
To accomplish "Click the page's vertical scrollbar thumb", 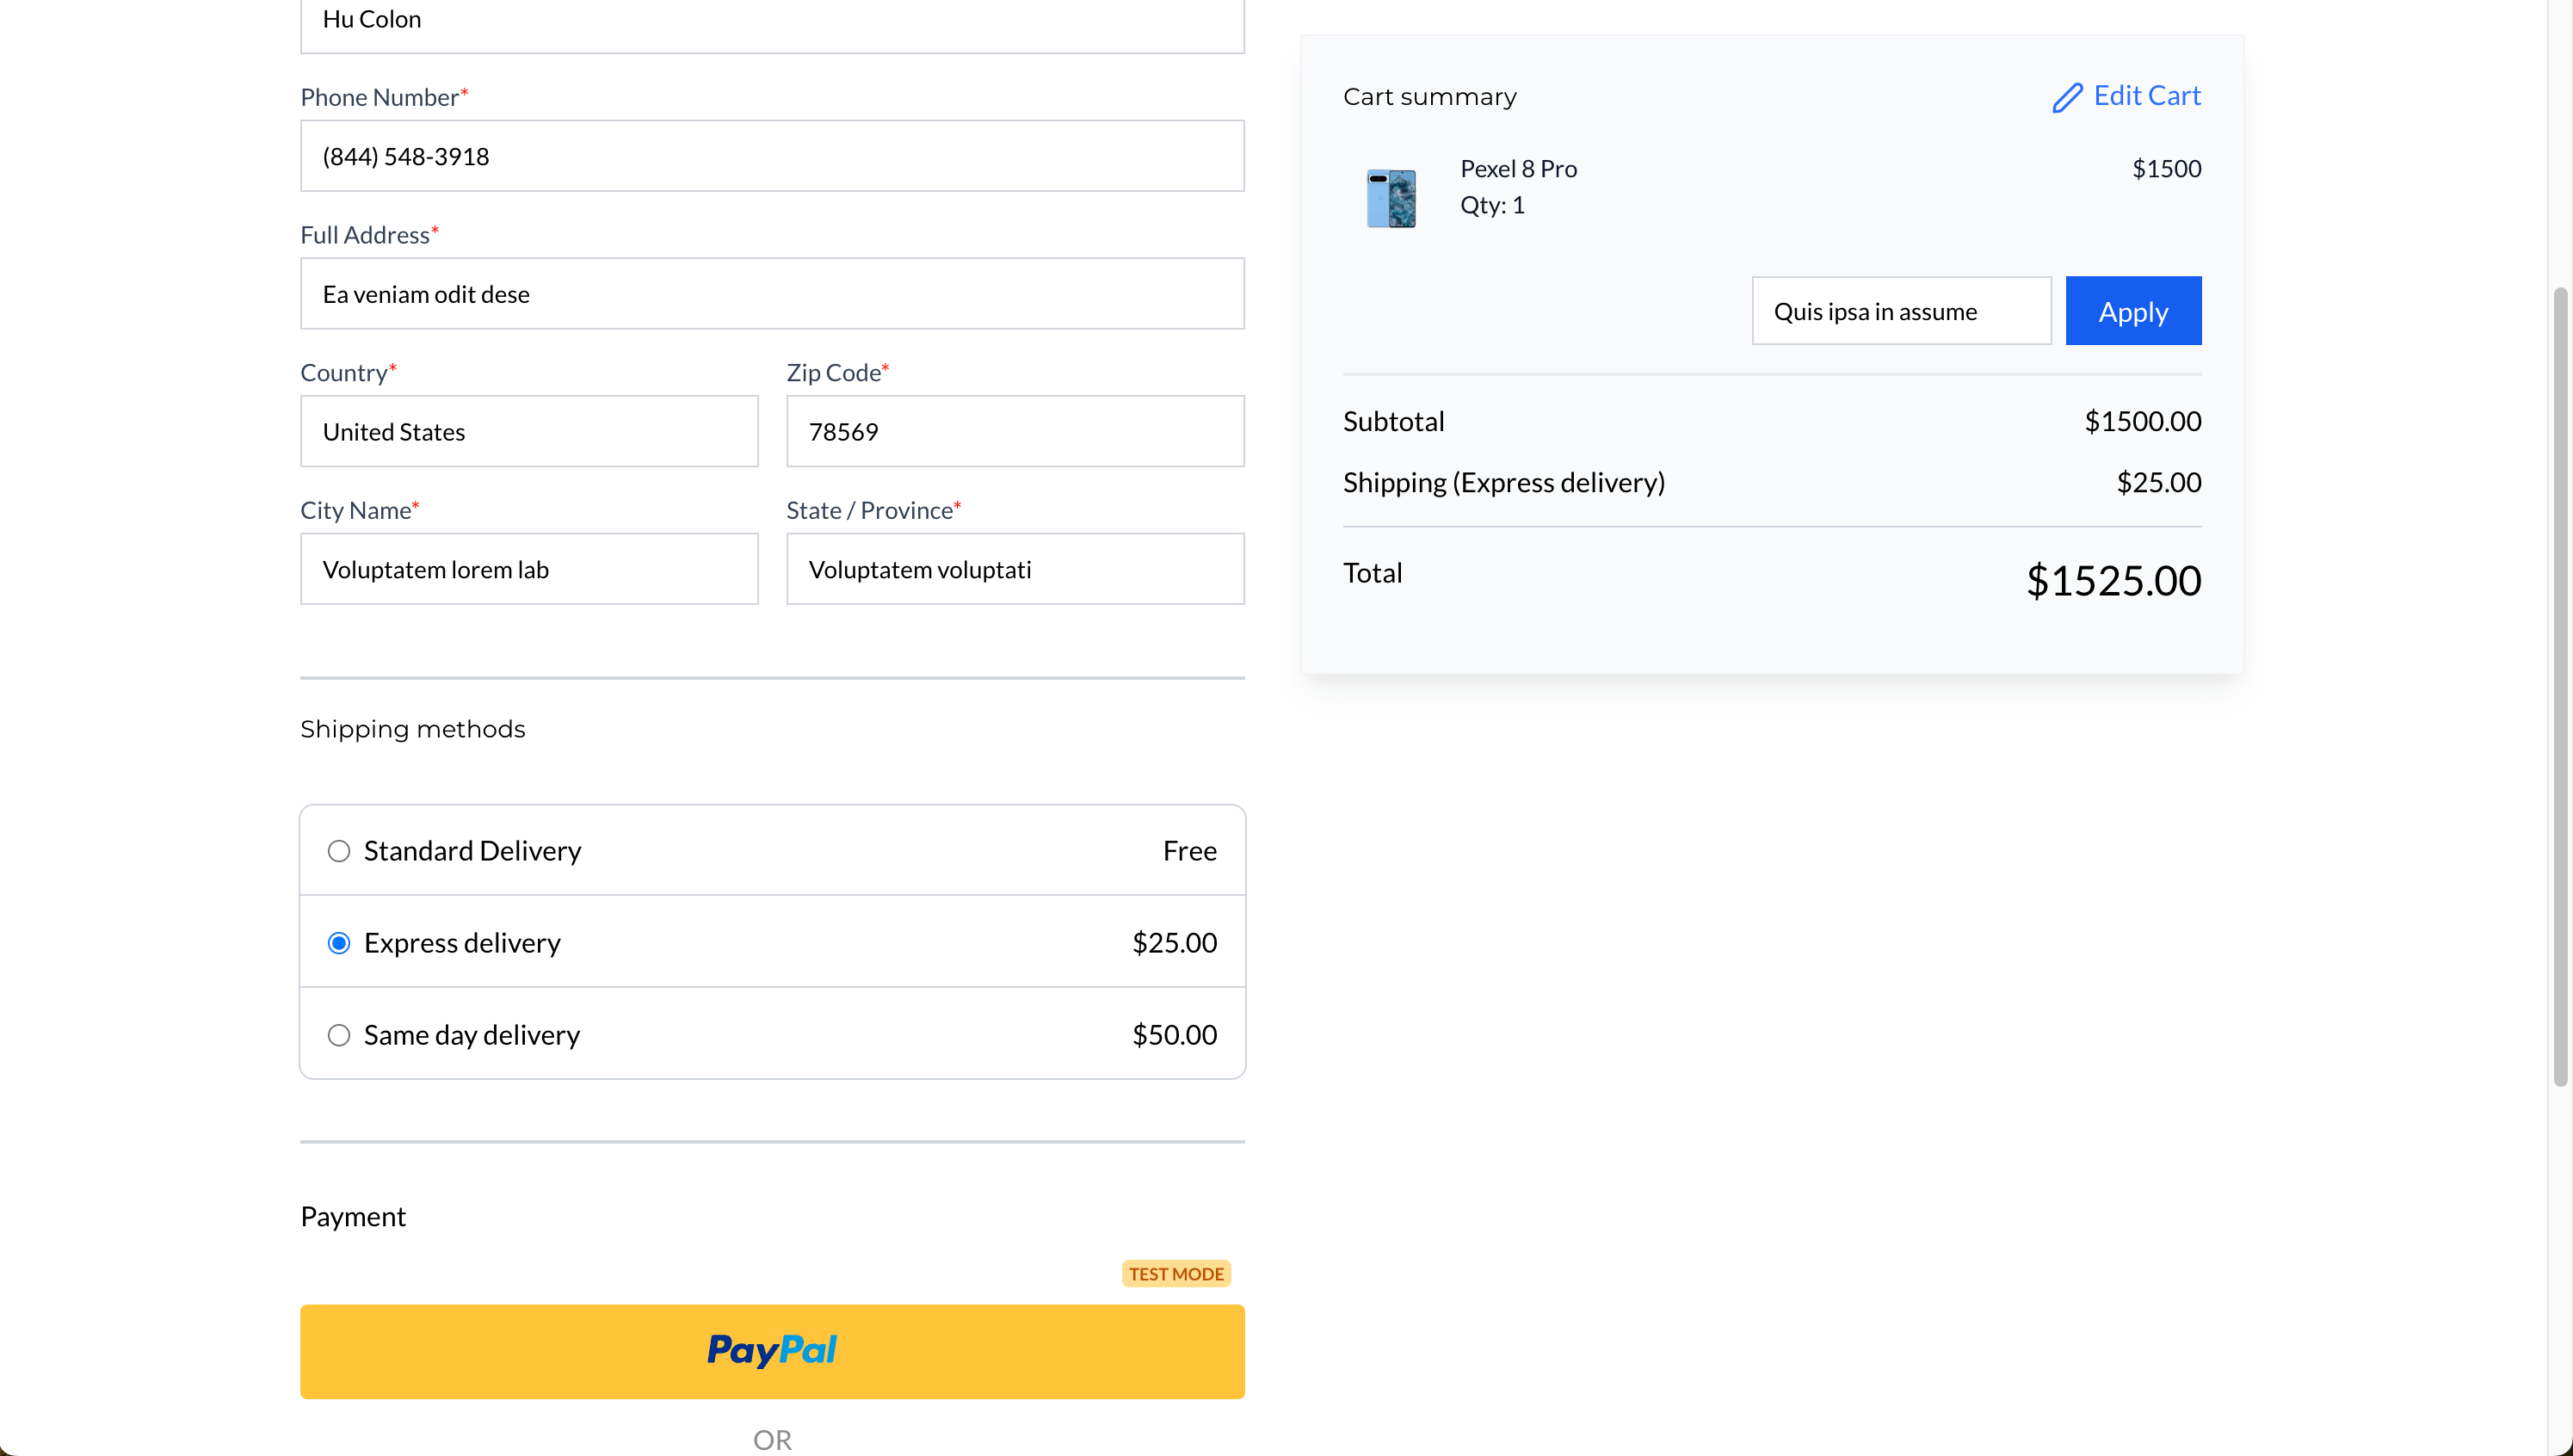I will (x=2559, y=686).
